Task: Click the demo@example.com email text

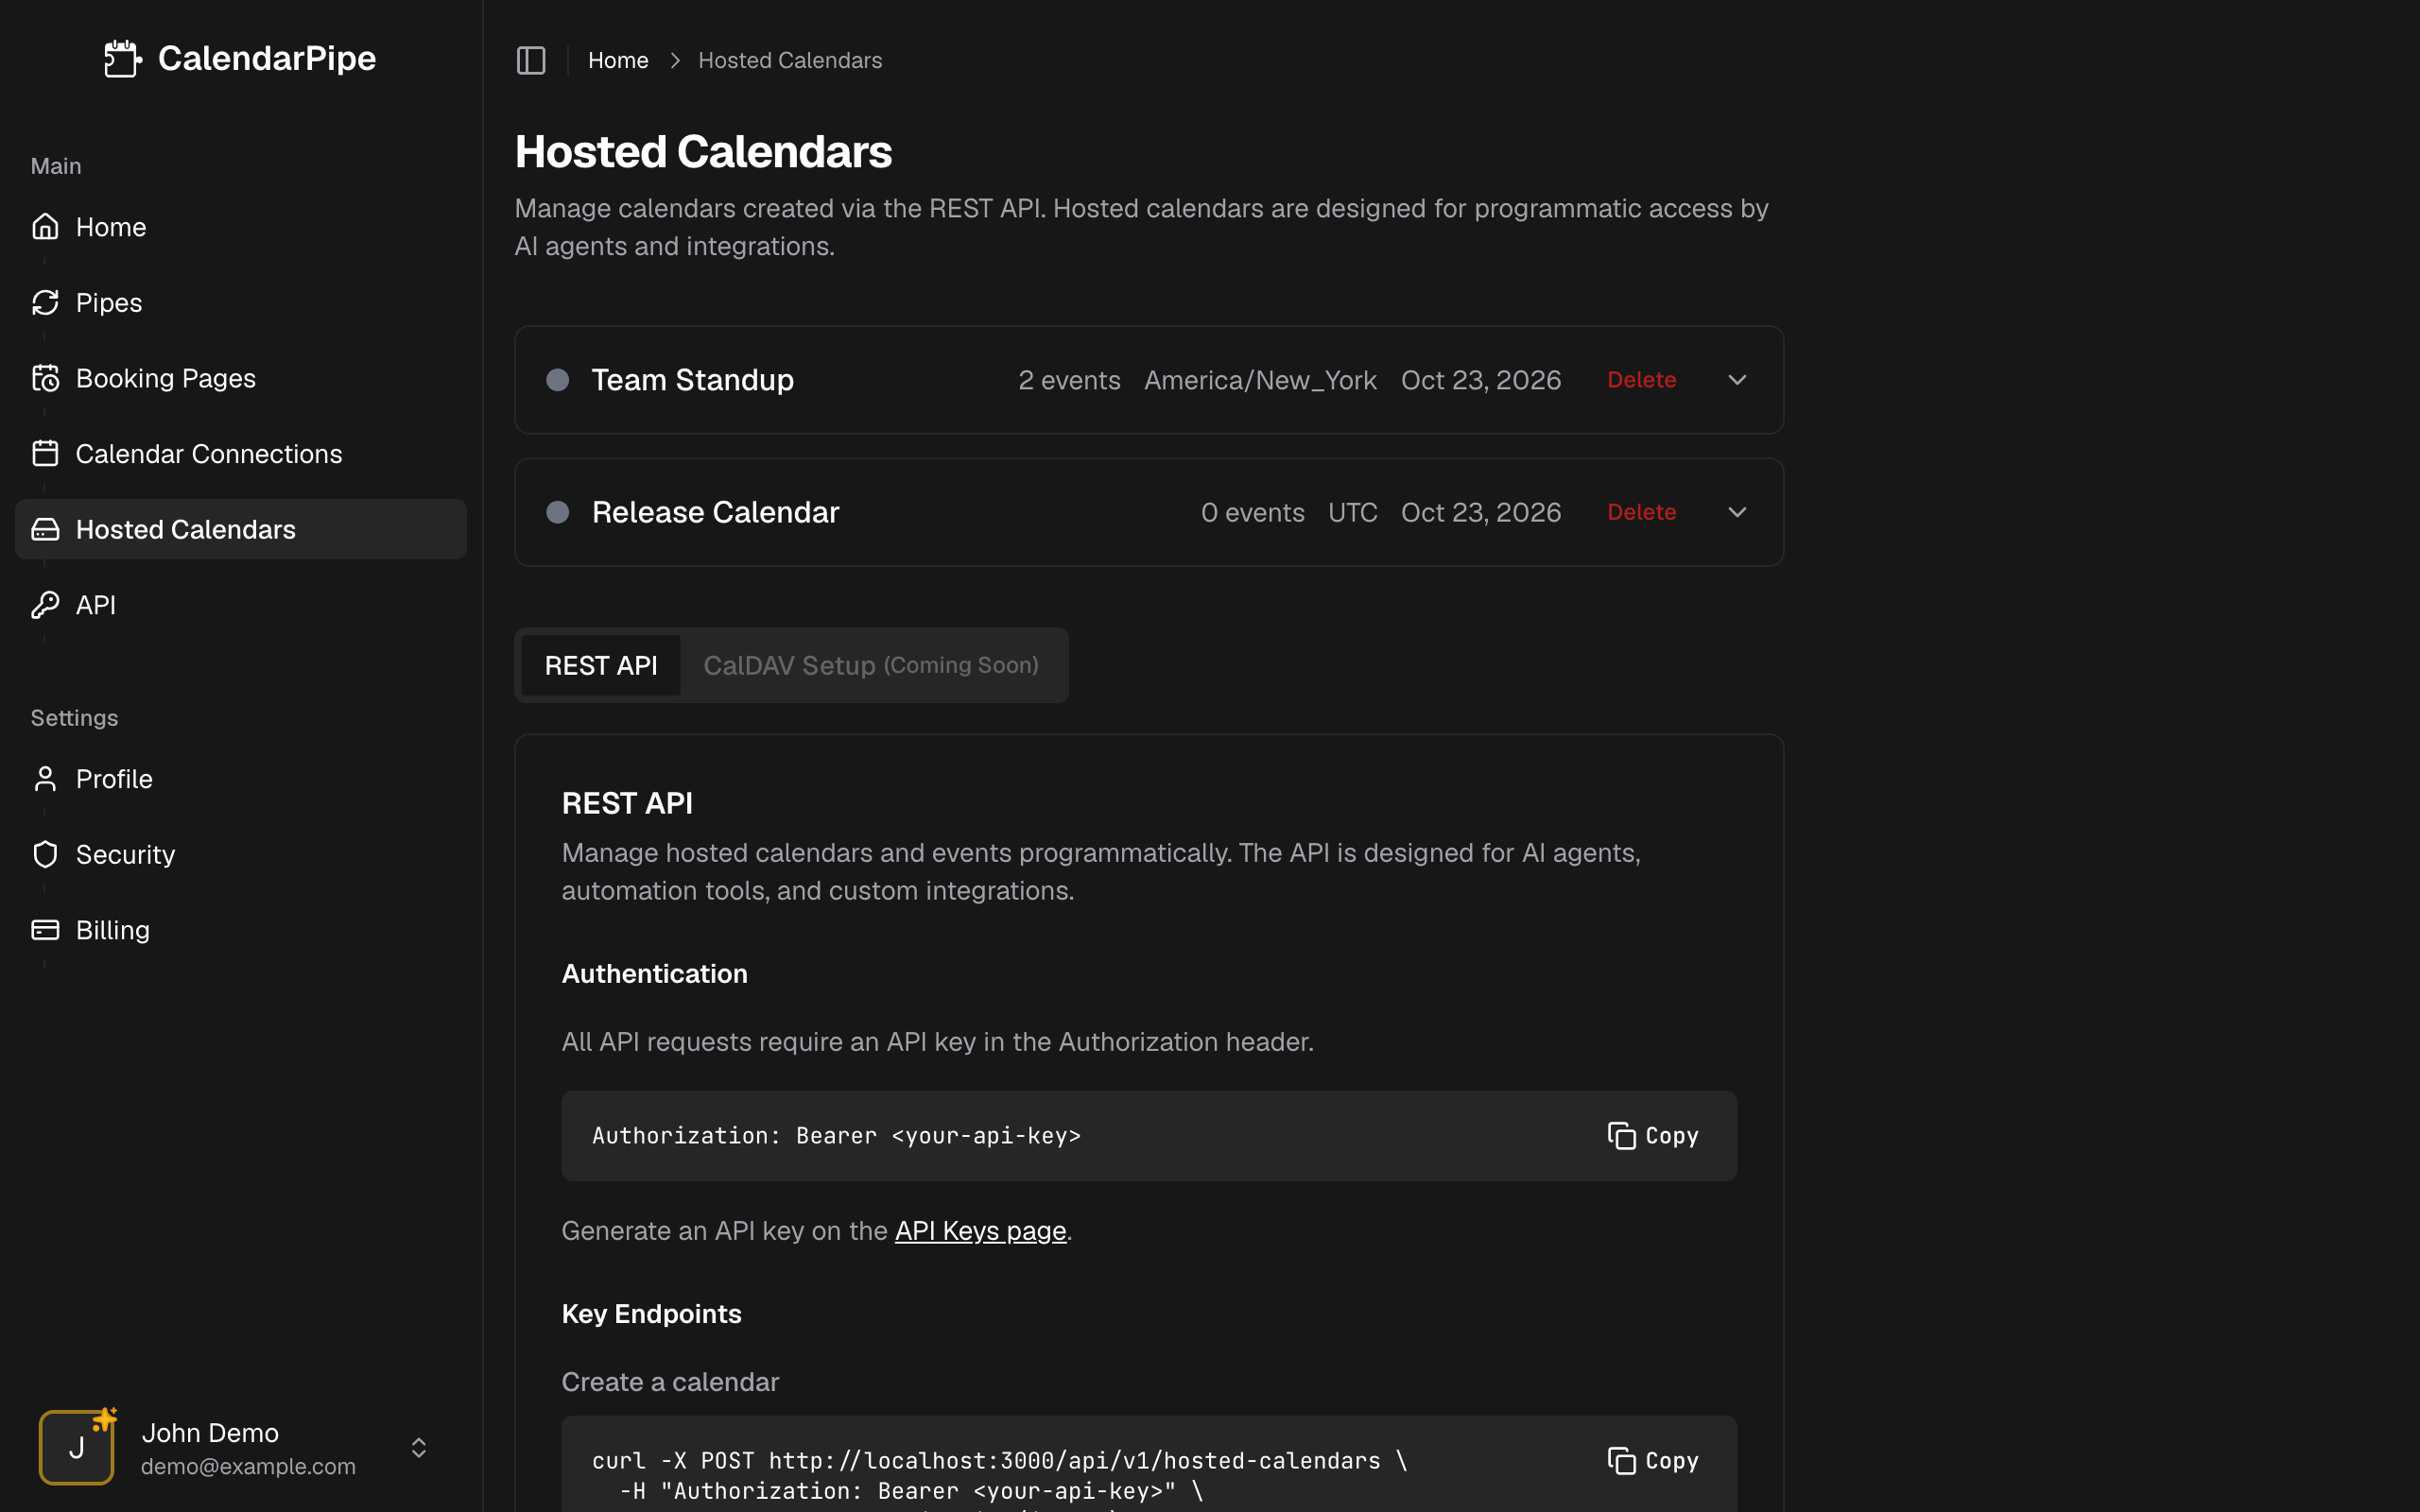Action: click(248, 1466)
